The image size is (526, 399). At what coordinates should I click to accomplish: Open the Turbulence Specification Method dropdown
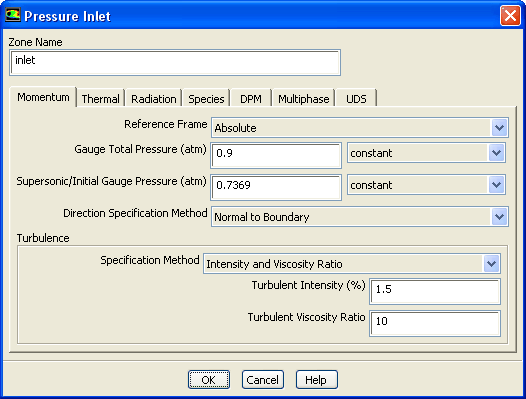tap(352, 264)
